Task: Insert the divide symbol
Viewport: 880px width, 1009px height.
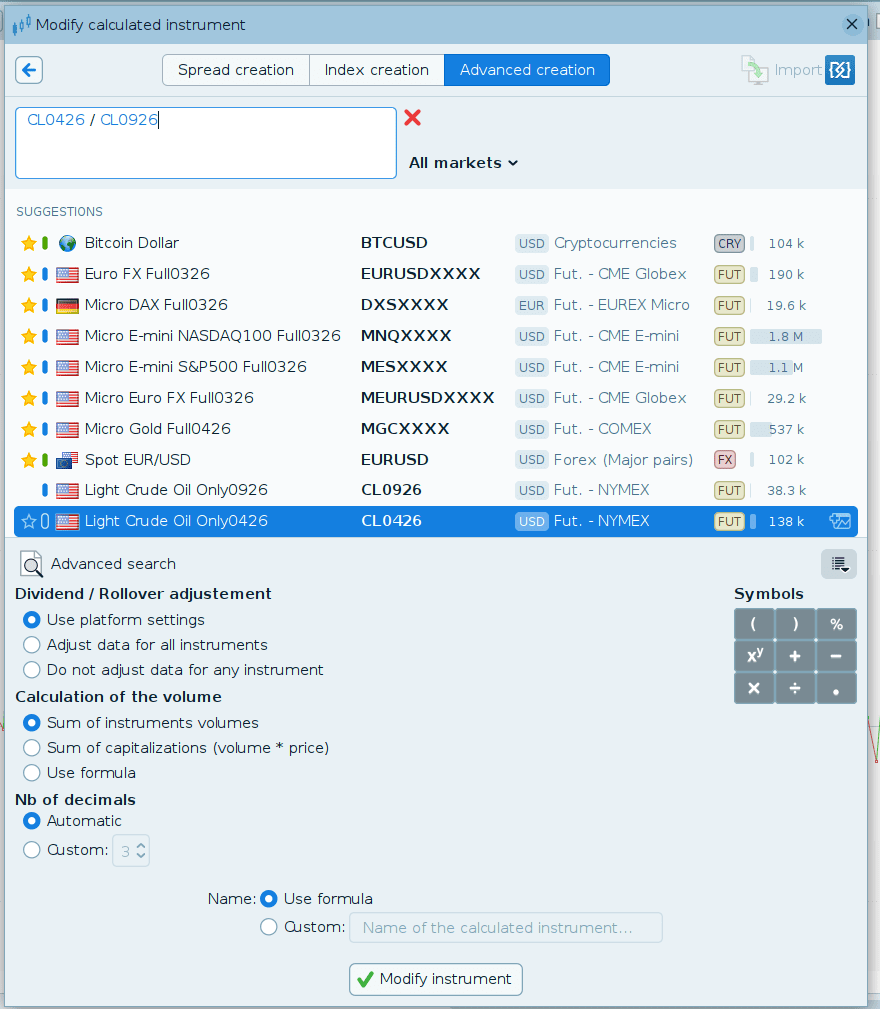Action: (x=795, y=688)
